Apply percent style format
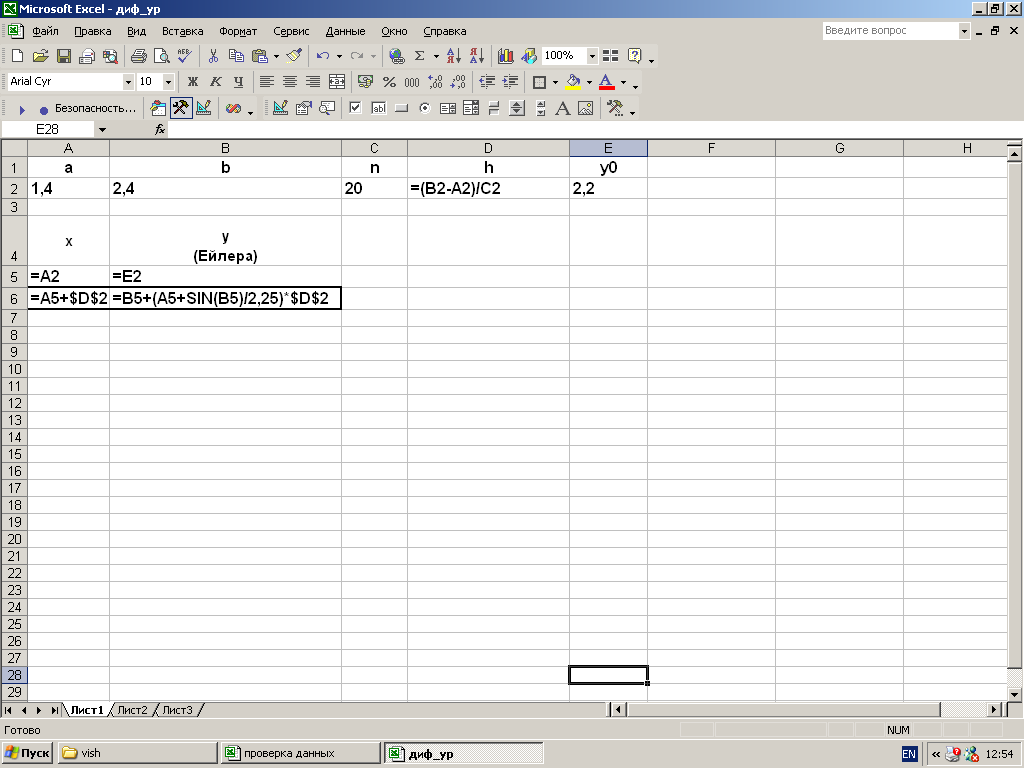 (x=389, y=82)
